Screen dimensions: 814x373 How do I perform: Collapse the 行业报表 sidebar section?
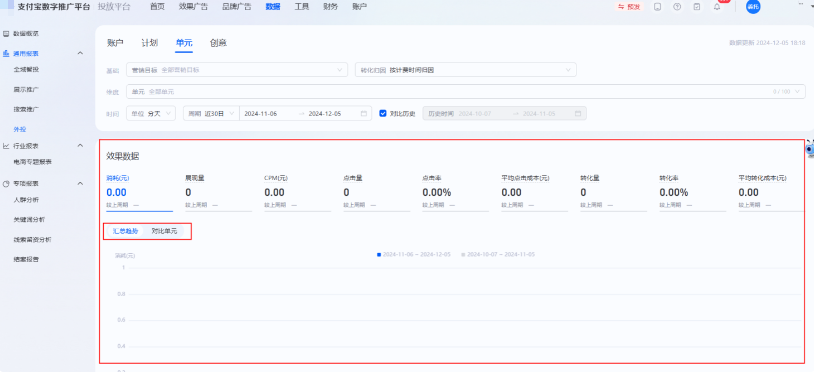(80, 146)
